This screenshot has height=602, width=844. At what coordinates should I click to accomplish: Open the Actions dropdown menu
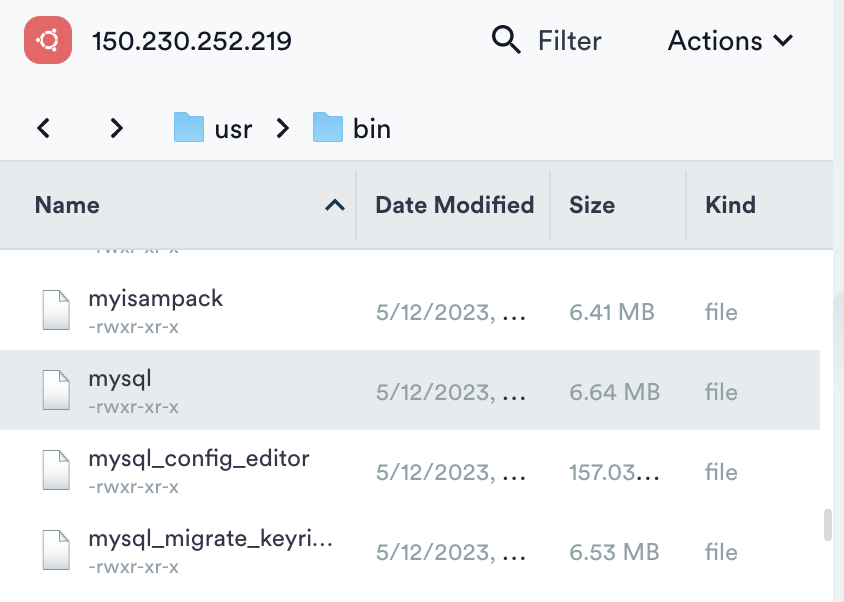tap(730, 40)
